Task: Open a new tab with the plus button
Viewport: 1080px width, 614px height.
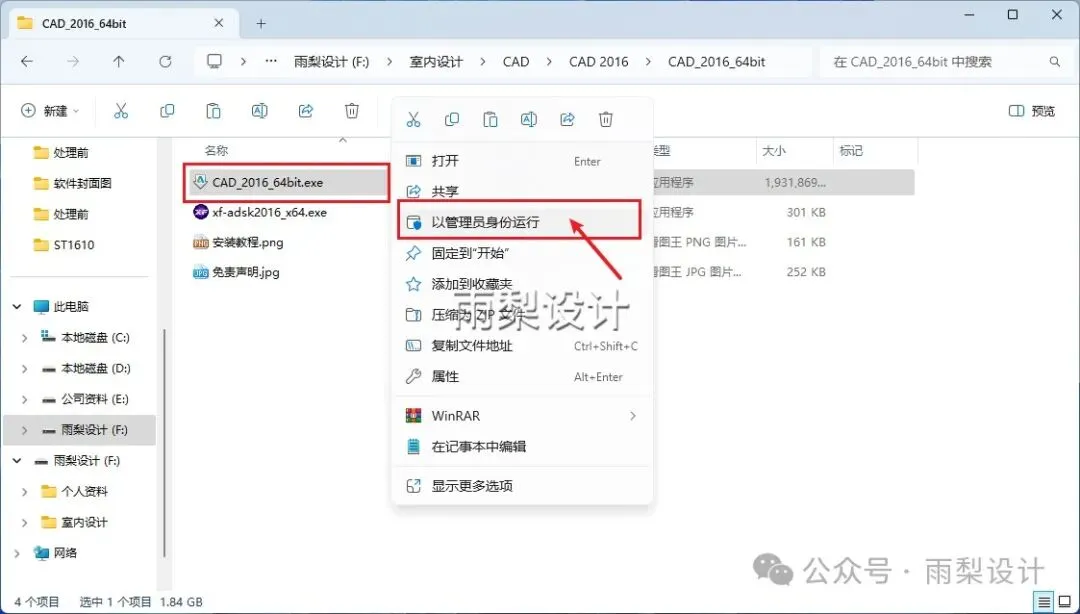Action: (261, 23)
